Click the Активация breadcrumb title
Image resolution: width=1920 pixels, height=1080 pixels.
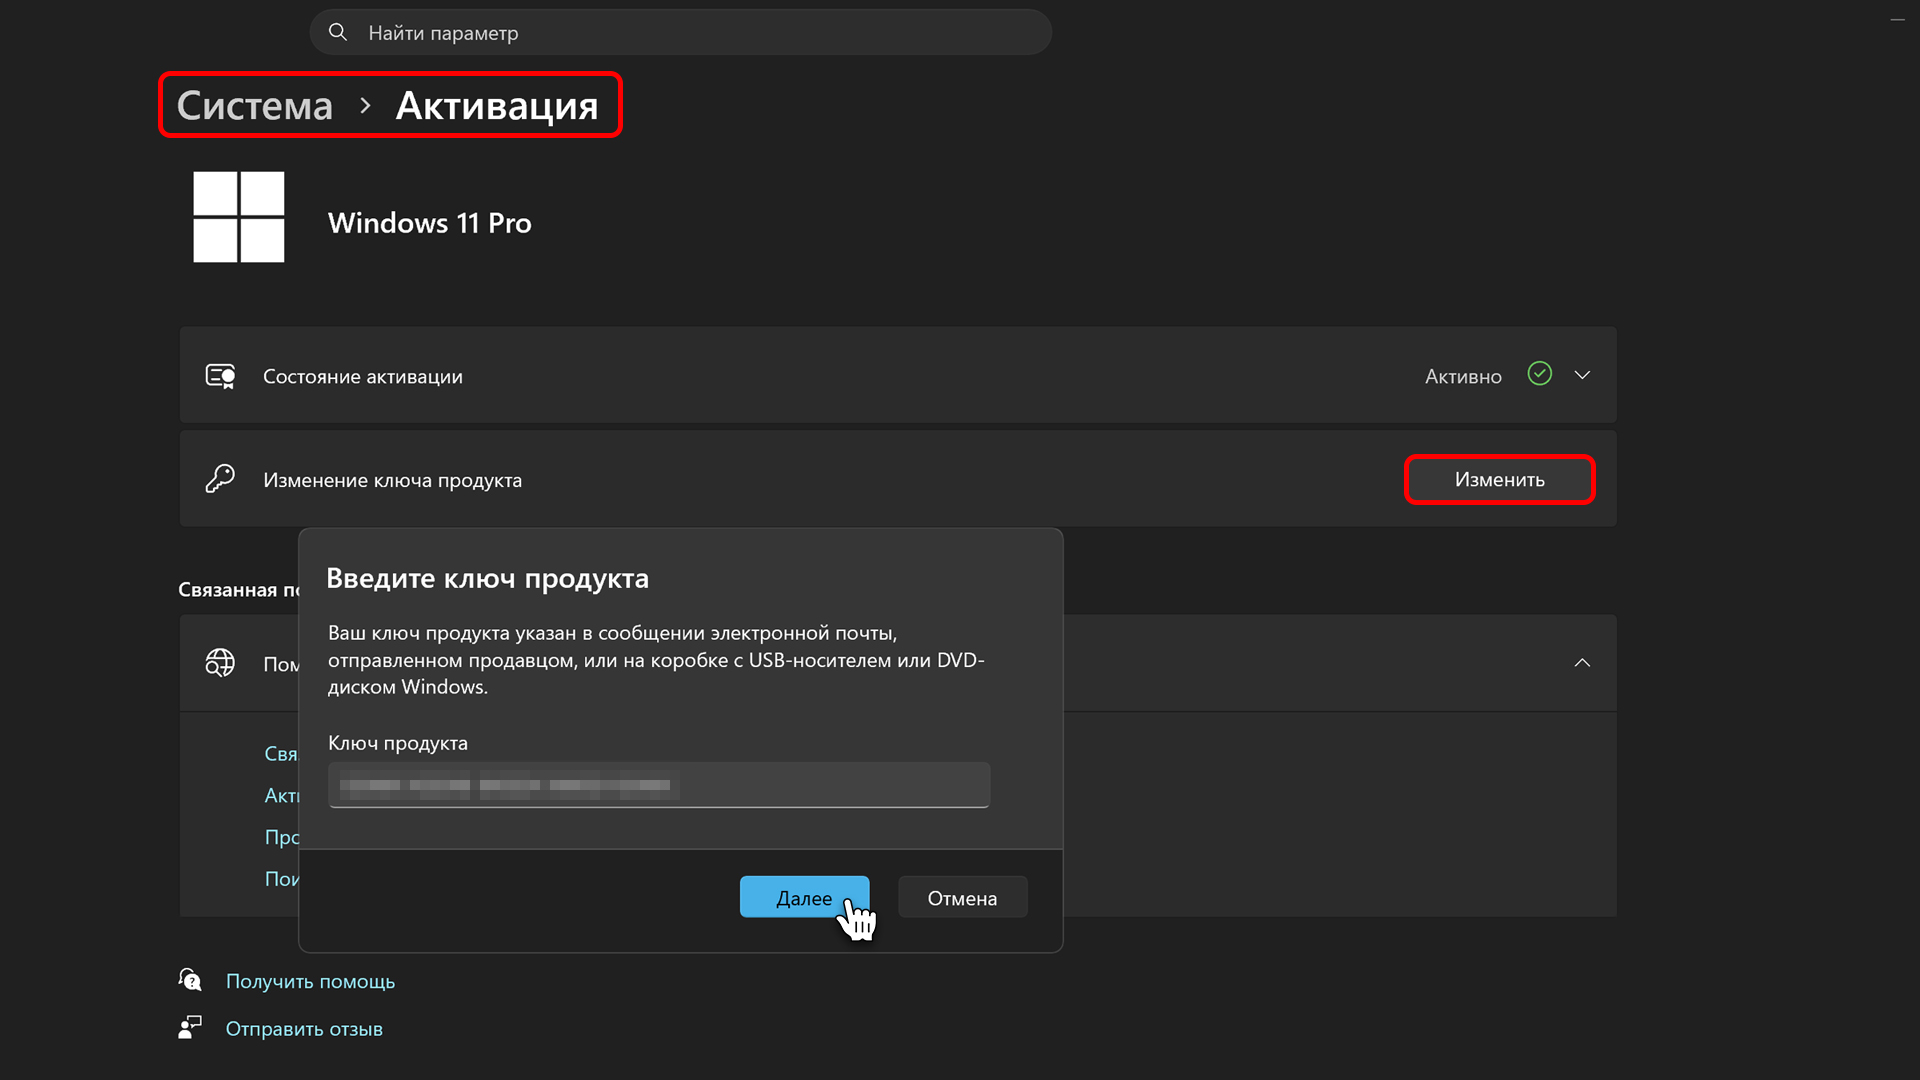coord(497,106)
